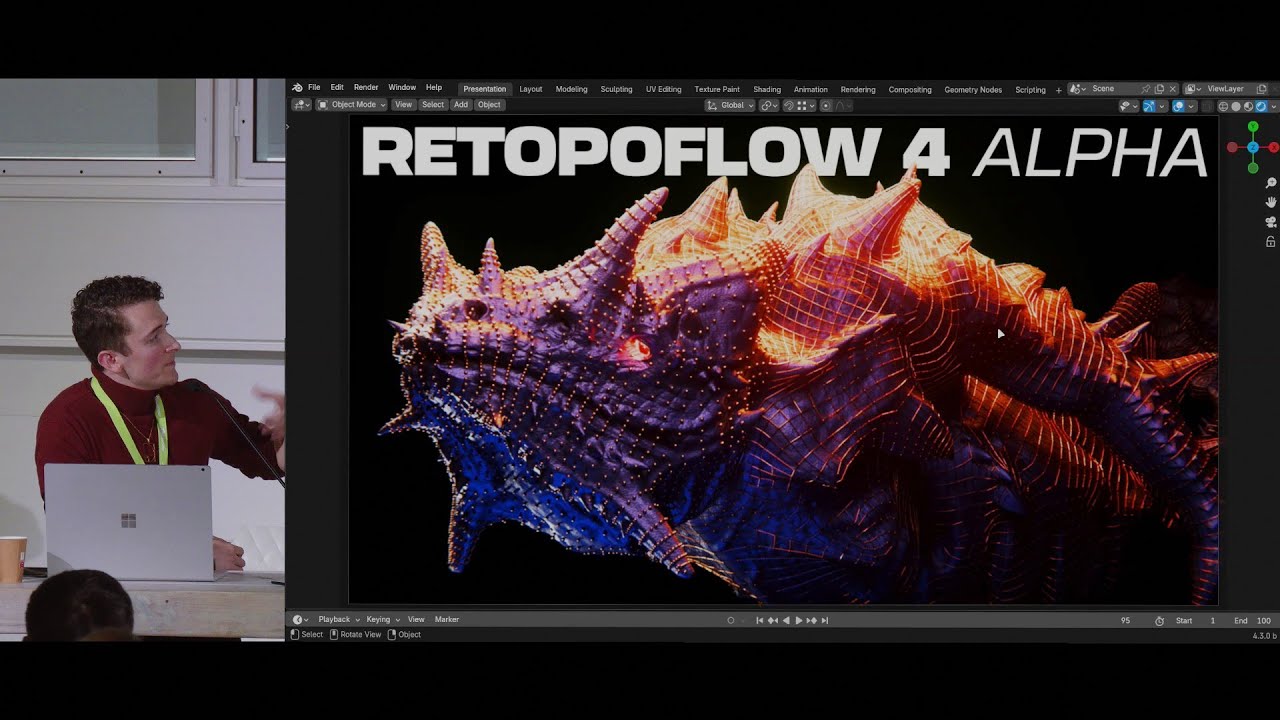Open the timeline Keying menu
The image size is (1280, 720).
382,620
